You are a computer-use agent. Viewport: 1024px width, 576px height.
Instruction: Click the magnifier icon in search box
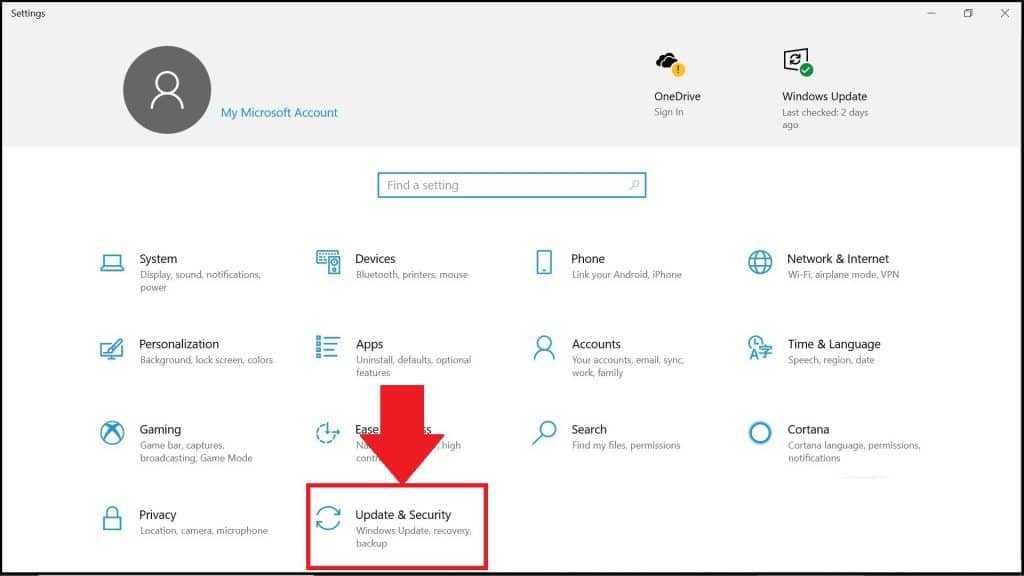[634, 185]
